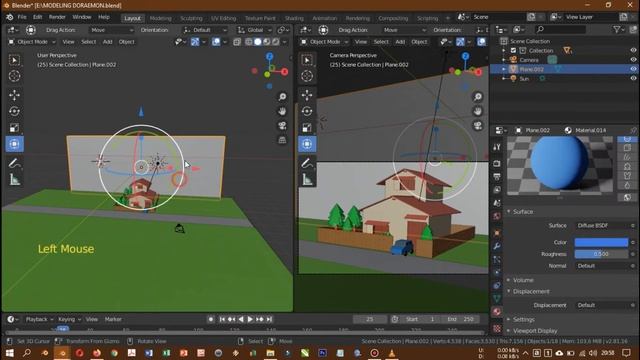Image resolution: width=640 pixels, height=360 pixels.
Task: Click zoom magnifier in Camera Perspective viewport
Action: click(x=478, y=97)
